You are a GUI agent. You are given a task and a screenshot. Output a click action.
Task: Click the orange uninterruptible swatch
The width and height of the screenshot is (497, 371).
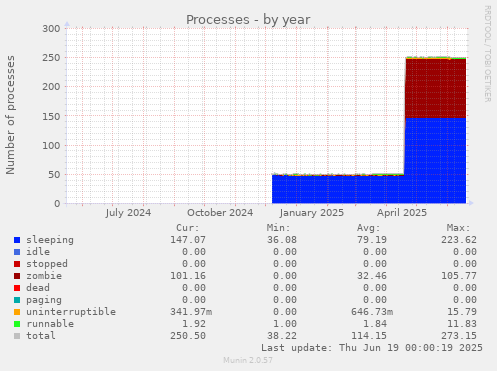point(17,312)
